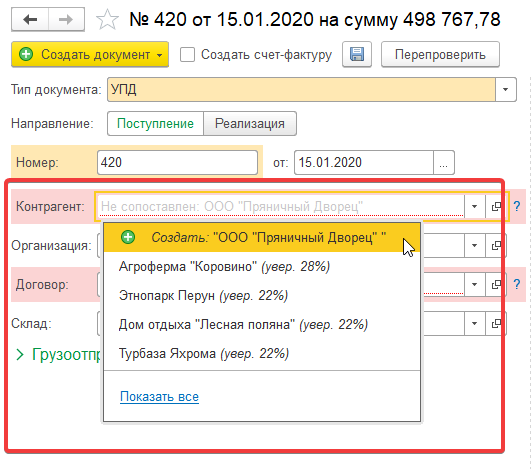Open date picker ellipsis button beside 15.01.2020
The width and height of the screenshot is (531, 473).
pyautogui.click(x=444, y=163)
